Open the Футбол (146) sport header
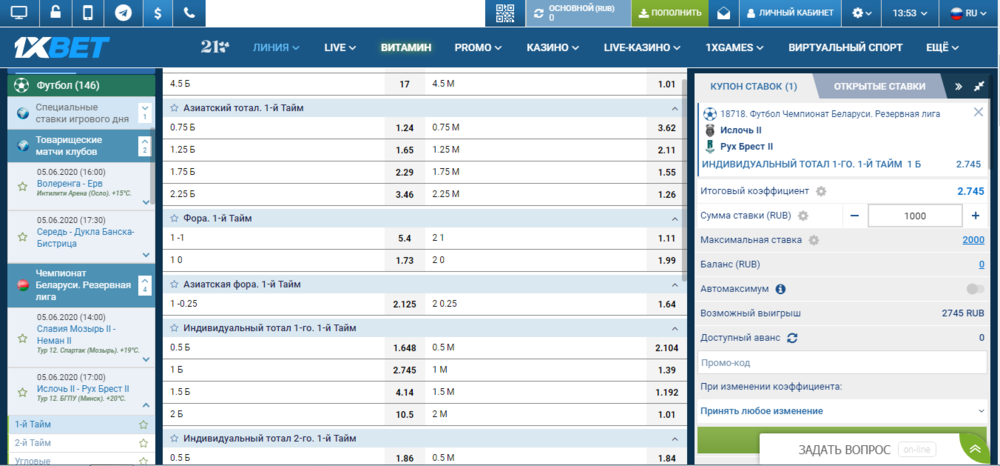 tap(81, 85)
